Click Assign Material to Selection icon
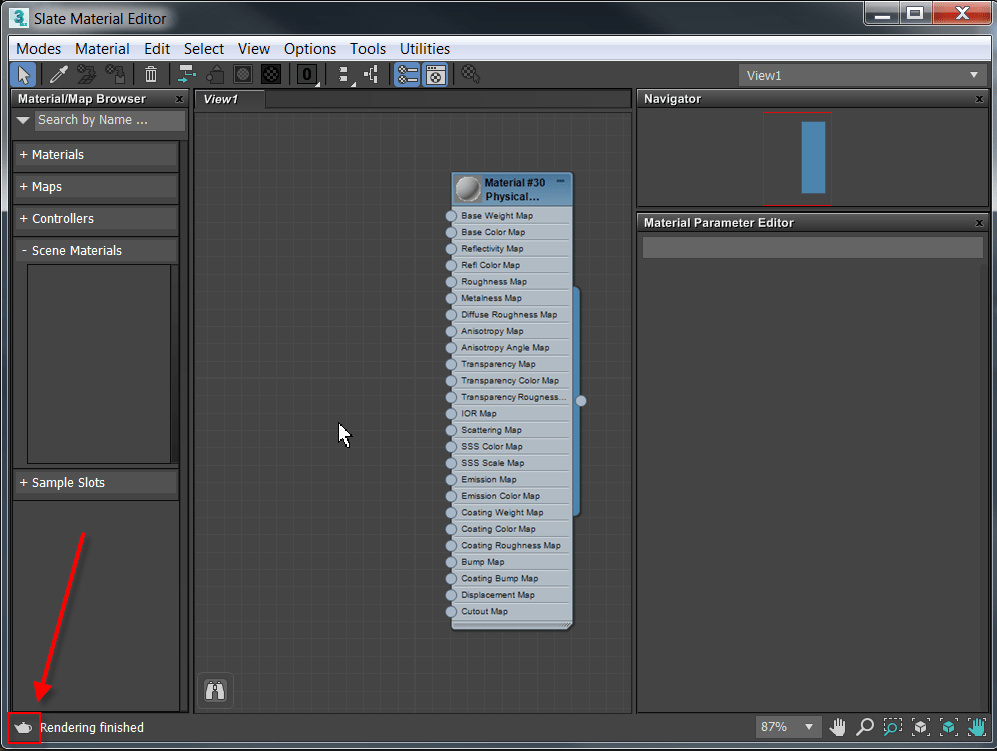This screenshot has width=997, height=751. [x=116, y=75]
